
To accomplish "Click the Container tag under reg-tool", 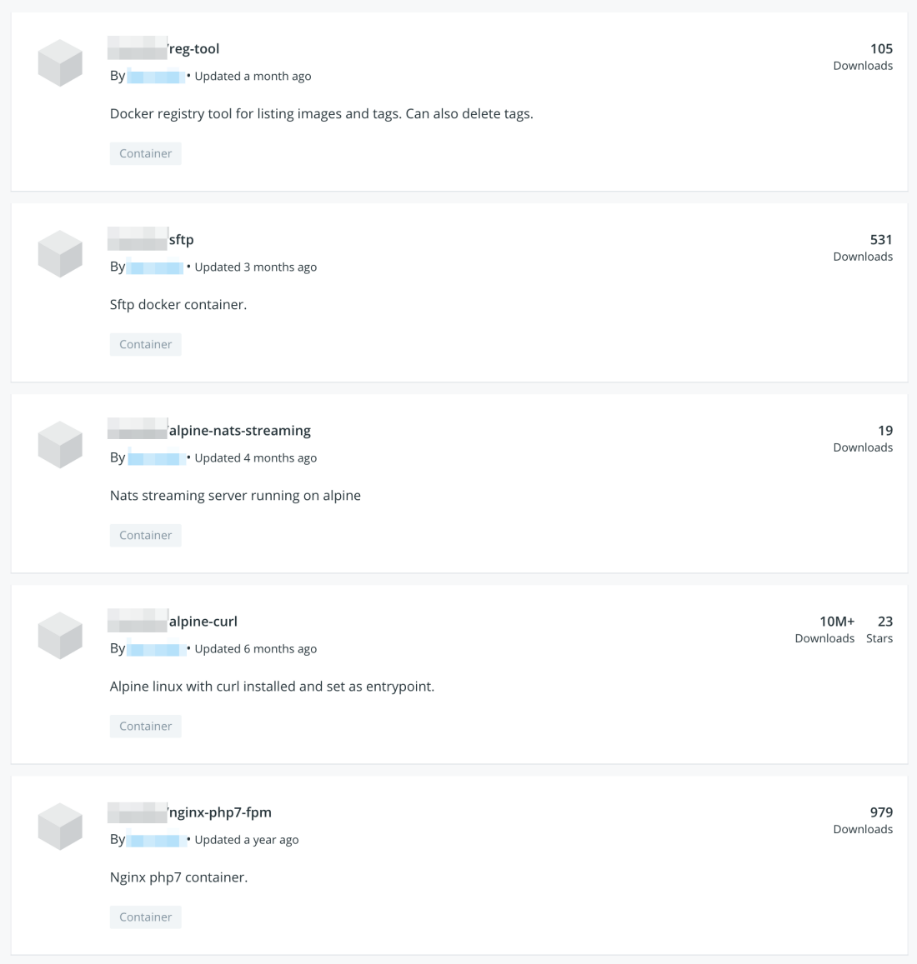I will point(146,154).
